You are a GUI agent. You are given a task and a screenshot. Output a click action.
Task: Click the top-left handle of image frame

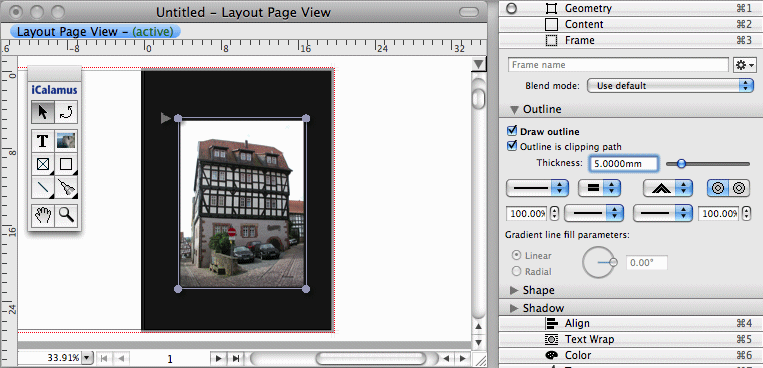[x=178, y=118]
